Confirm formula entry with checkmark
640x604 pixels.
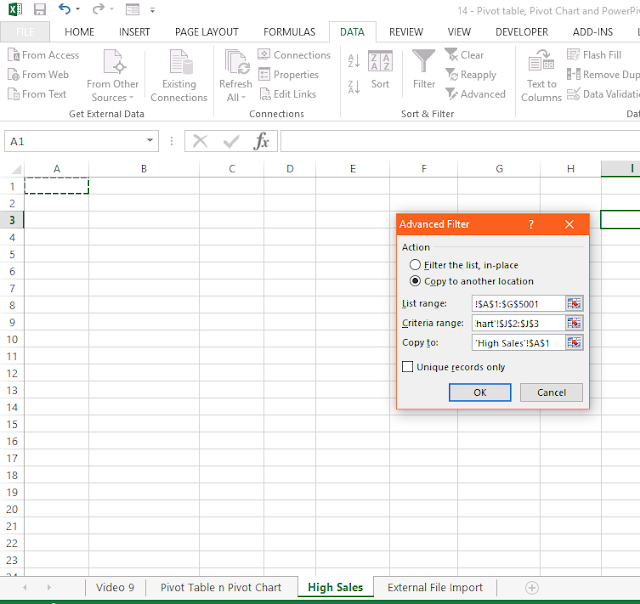(231, 141)
